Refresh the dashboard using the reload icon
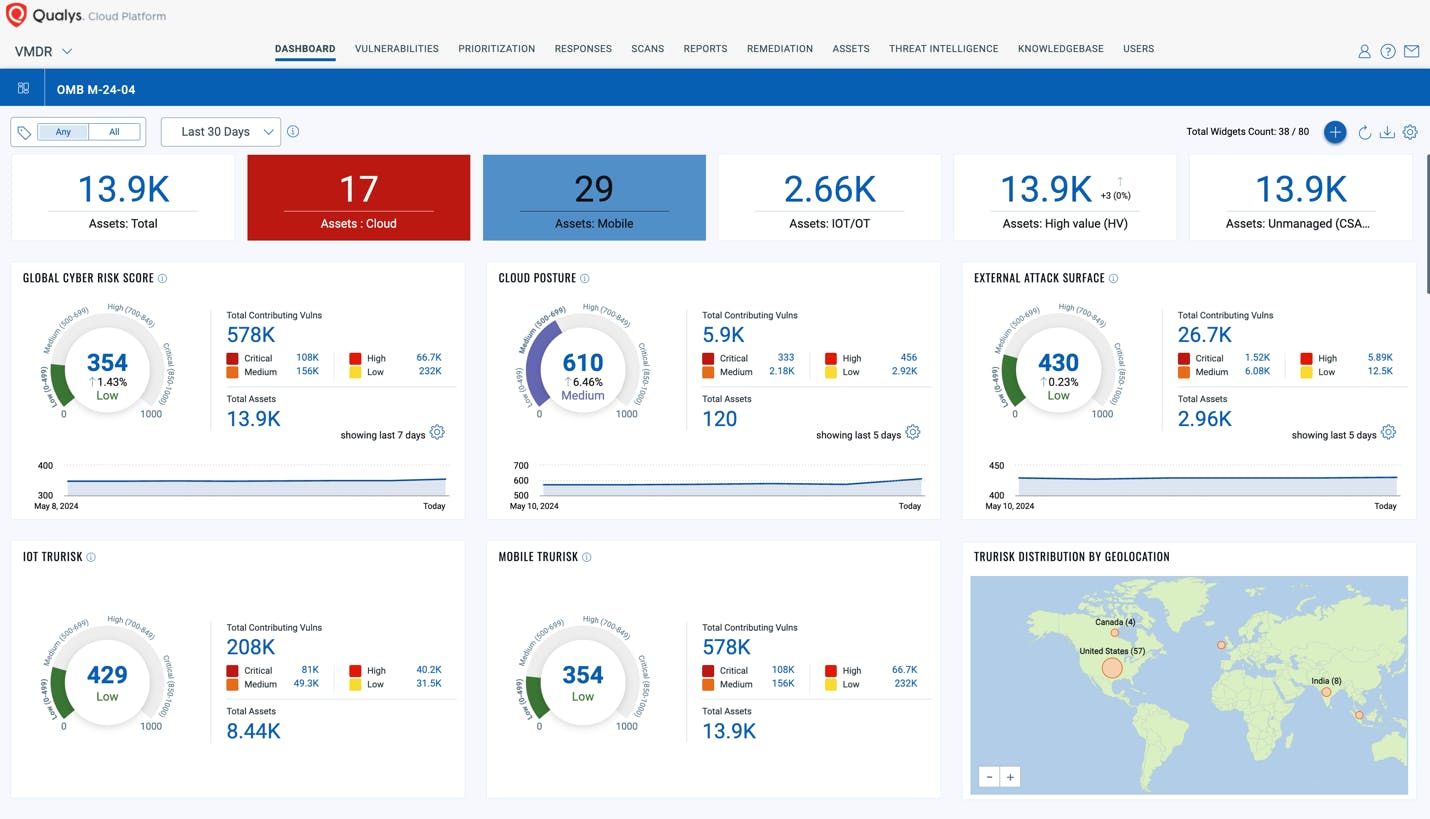Image resolution: width=1430 pixels, height=819 pixels. (x=1363, y=131)
